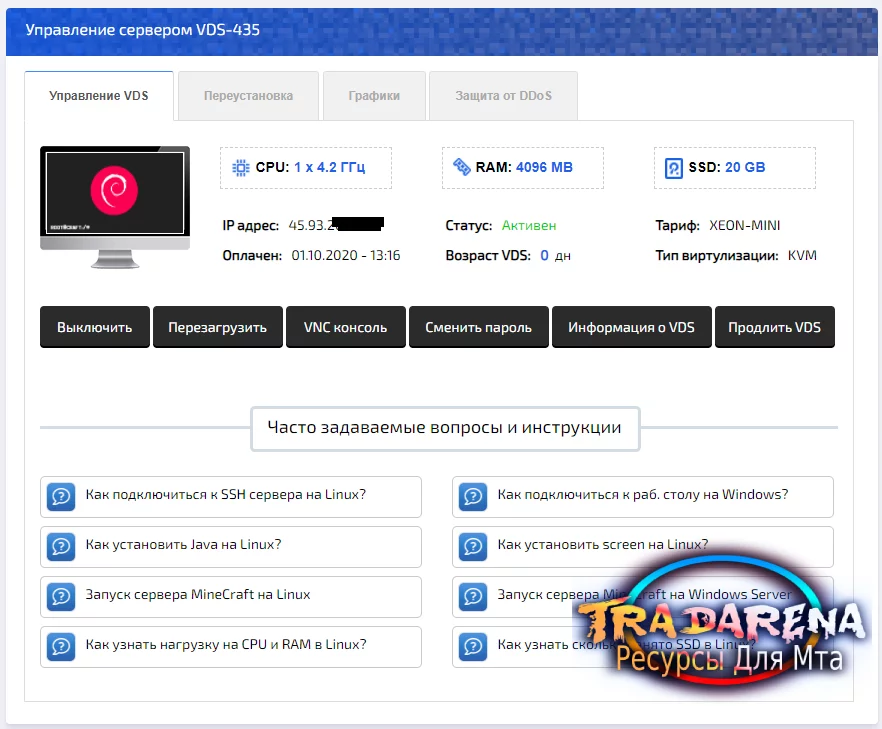Click question icon beside Windows desktop connection FAQ
Image resolution: width=882 pixels, height=729 pixels.
click(473, 497)
